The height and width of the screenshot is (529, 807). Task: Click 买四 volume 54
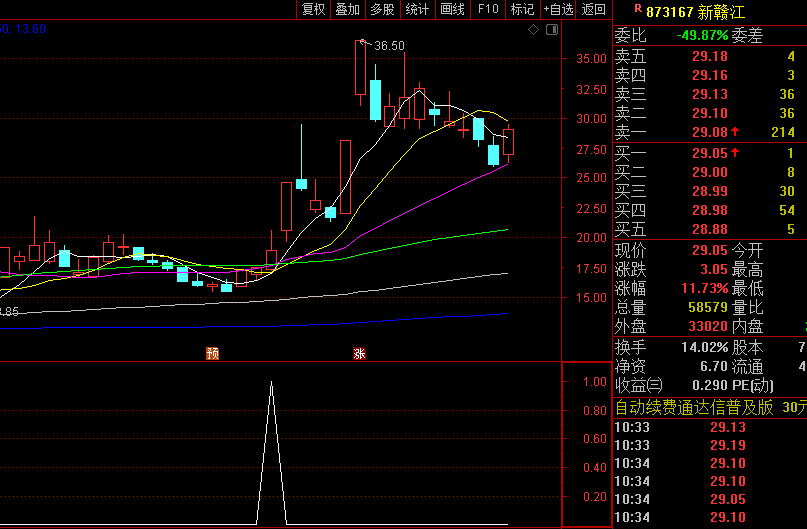click(787, 210)
